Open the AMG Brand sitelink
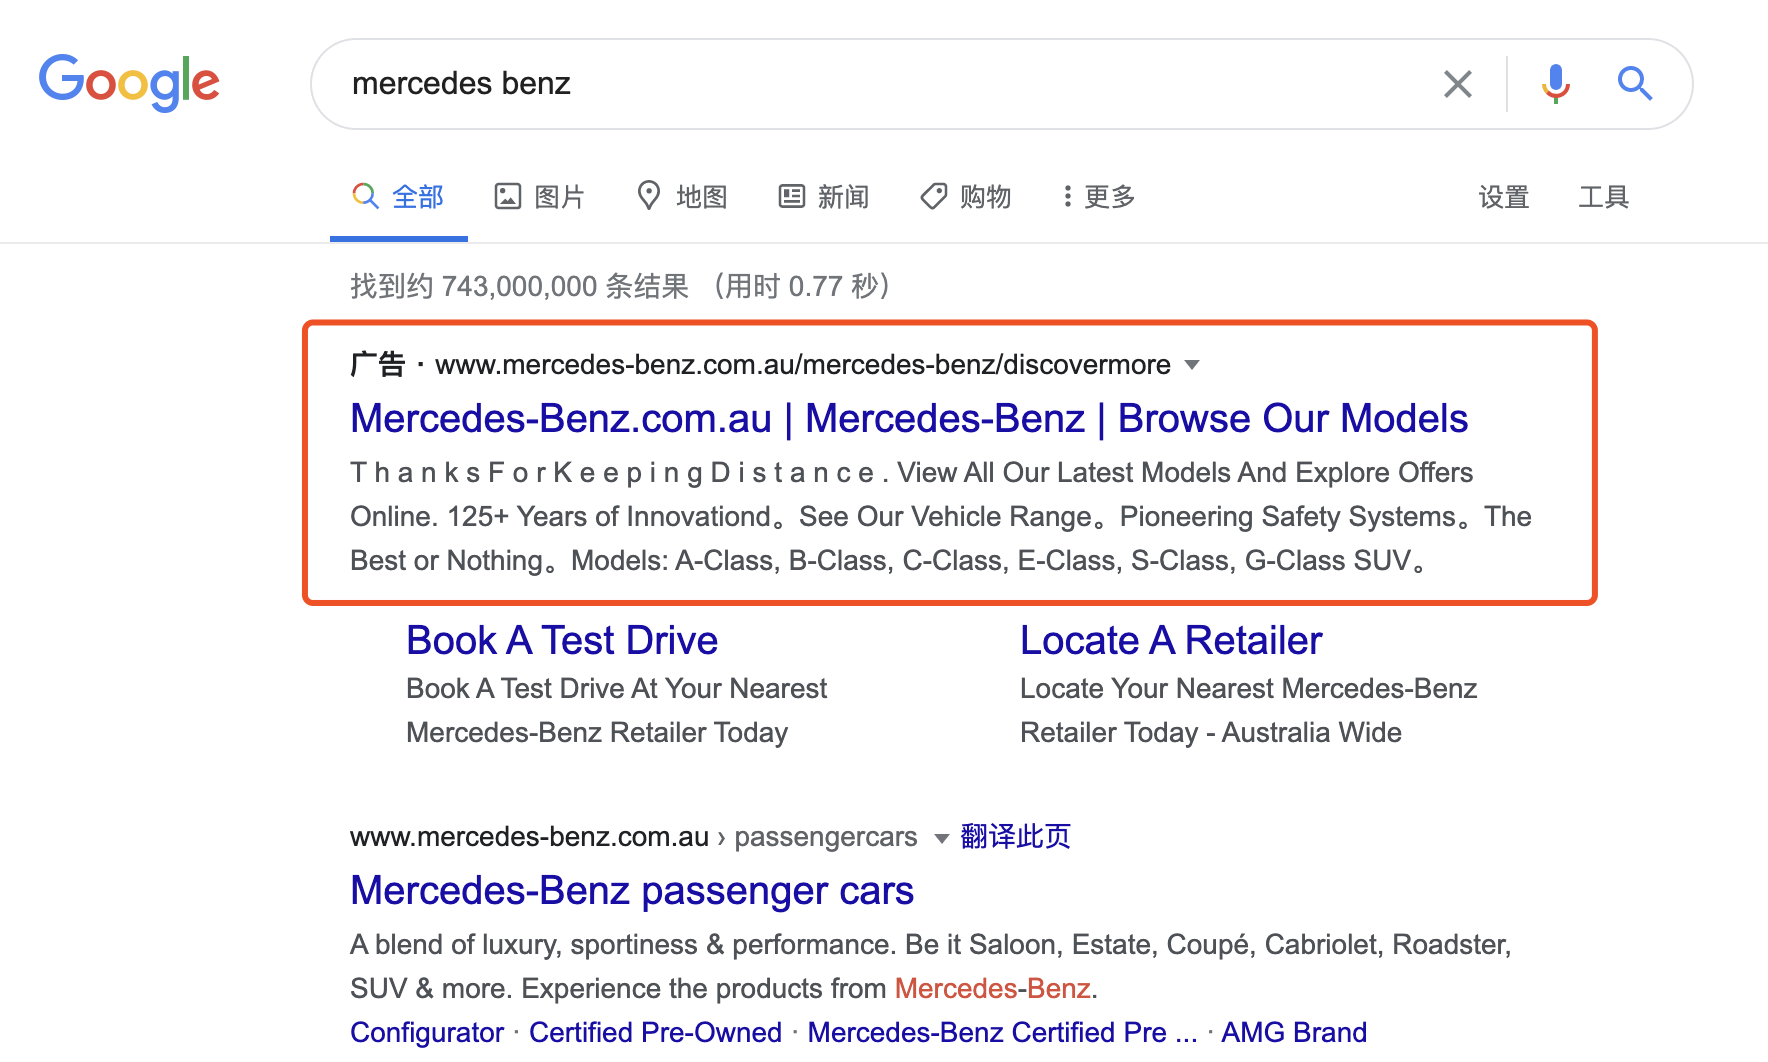This screenshot has width=1768, height=1062. point(1294,1032)
